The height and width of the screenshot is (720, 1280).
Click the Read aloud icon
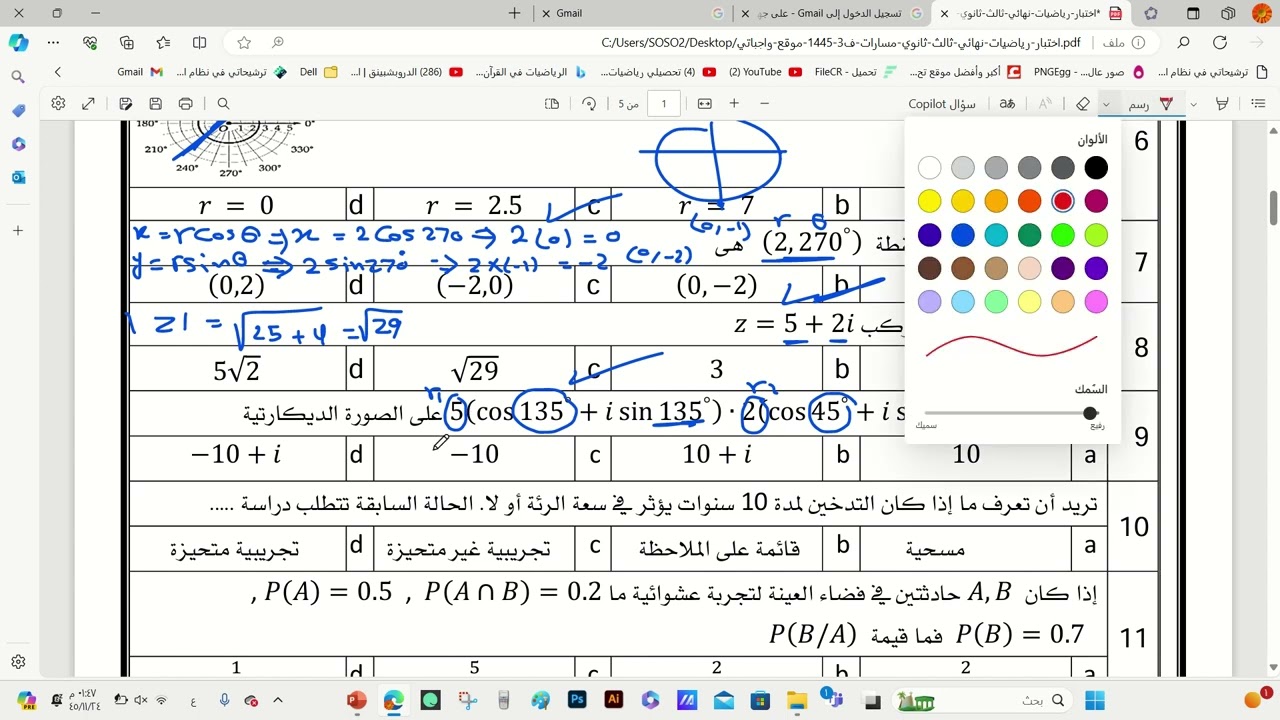tap(1045, 104)
